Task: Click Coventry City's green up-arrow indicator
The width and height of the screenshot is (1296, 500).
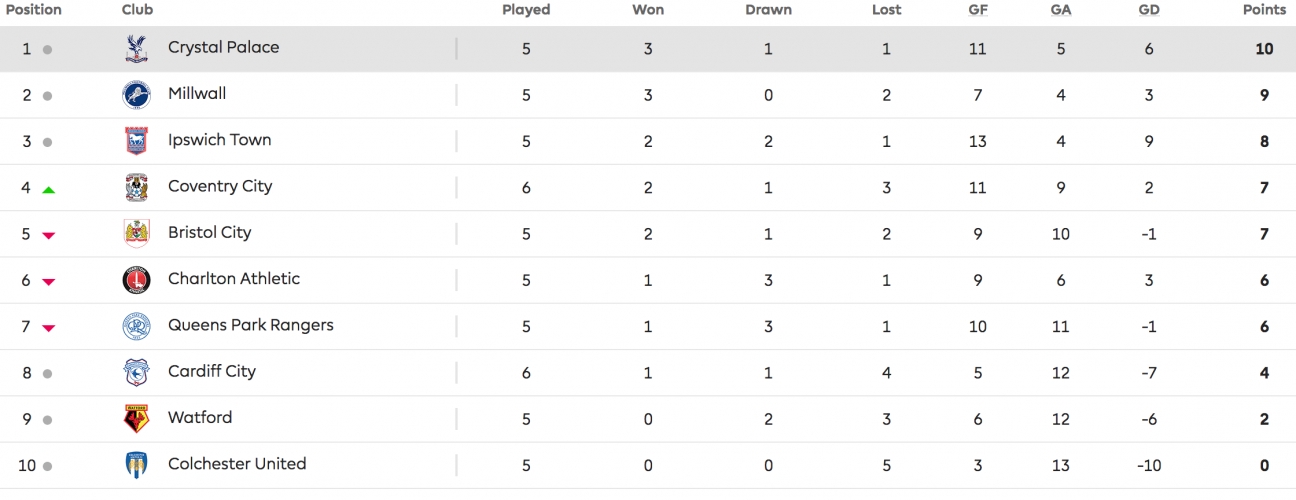Action: point(48,189)
